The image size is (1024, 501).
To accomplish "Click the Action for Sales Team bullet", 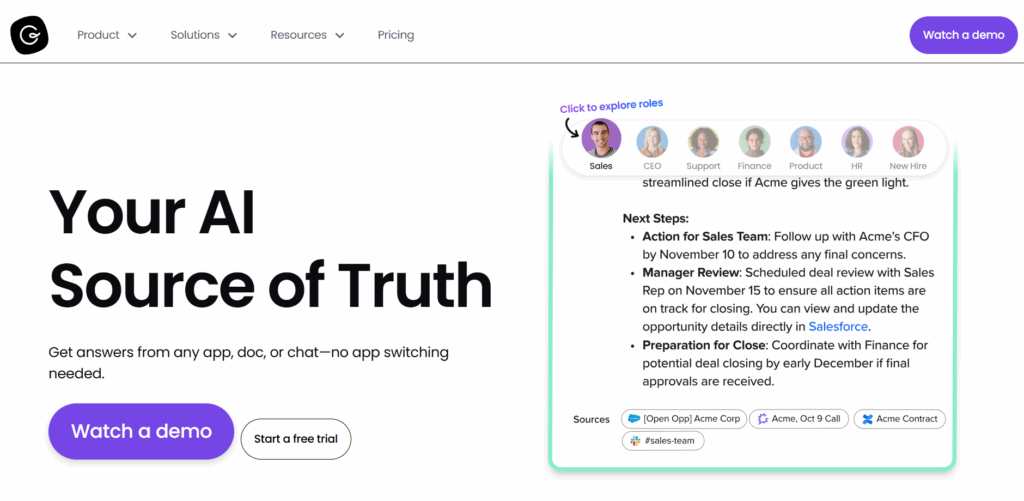I will point(786,245).
